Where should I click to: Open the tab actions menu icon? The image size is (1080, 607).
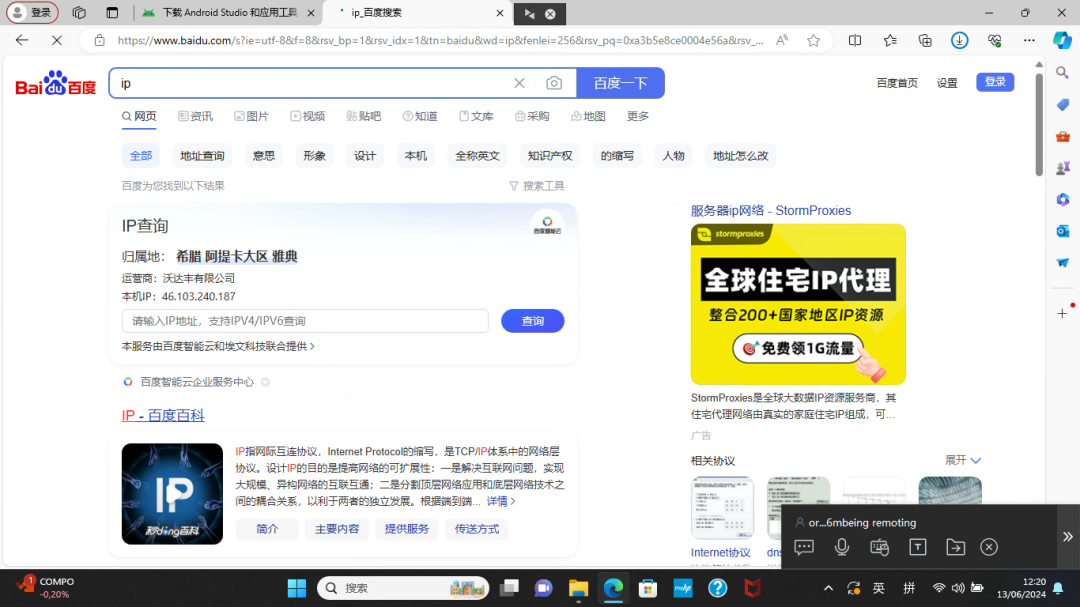click(112, 12)
